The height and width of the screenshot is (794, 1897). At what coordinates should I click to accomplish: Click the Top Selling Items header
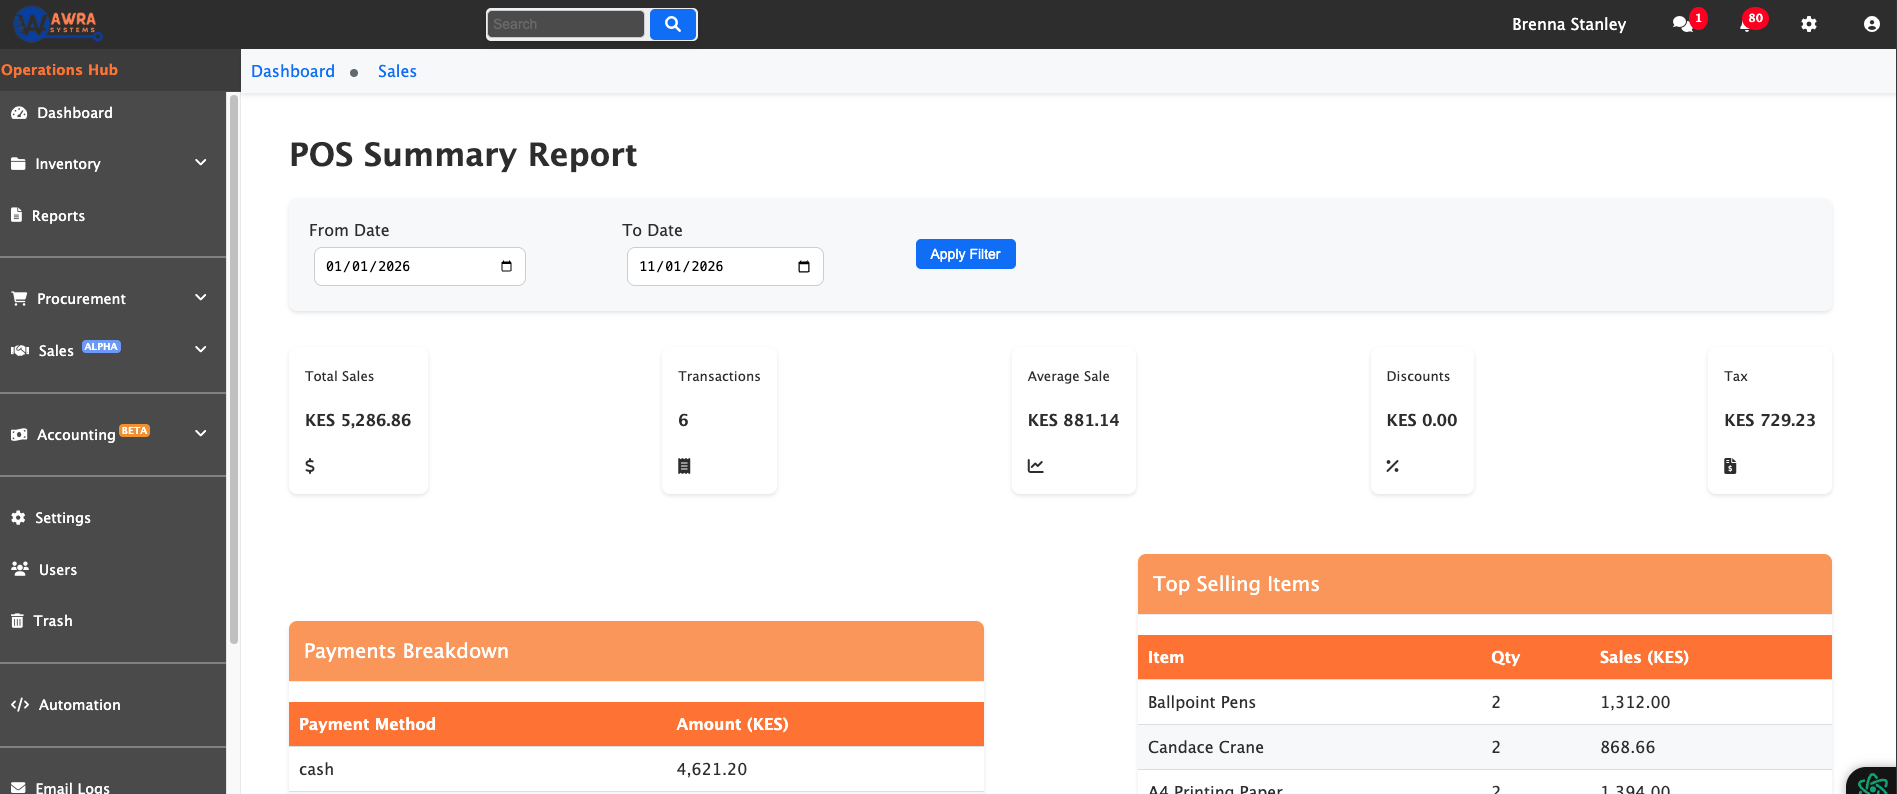coord(1485,584)
